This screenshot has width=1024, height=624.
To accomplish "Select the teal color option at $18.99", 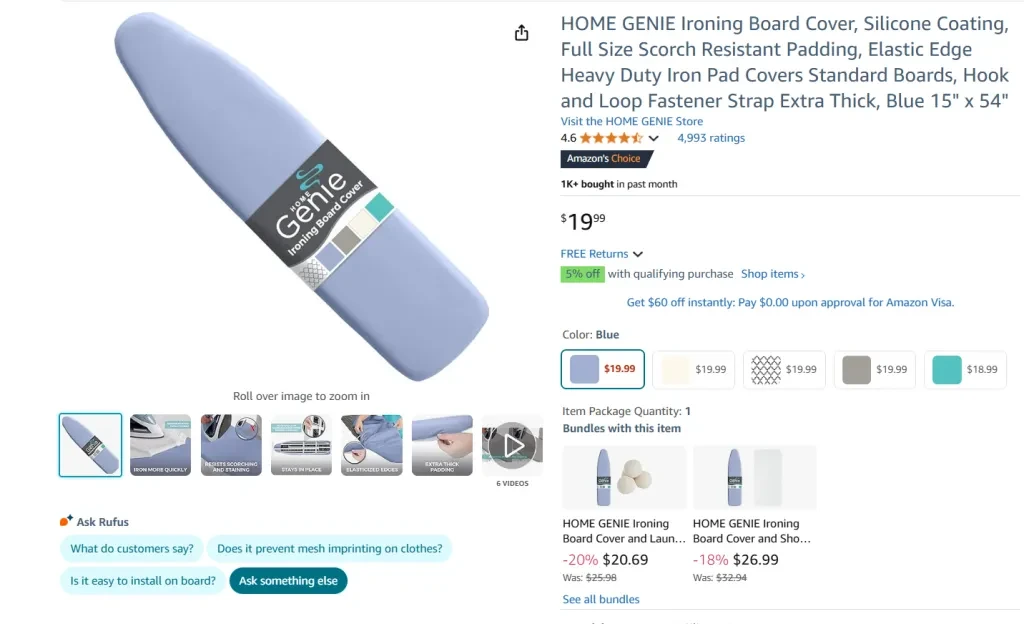I will pos(965,369).
